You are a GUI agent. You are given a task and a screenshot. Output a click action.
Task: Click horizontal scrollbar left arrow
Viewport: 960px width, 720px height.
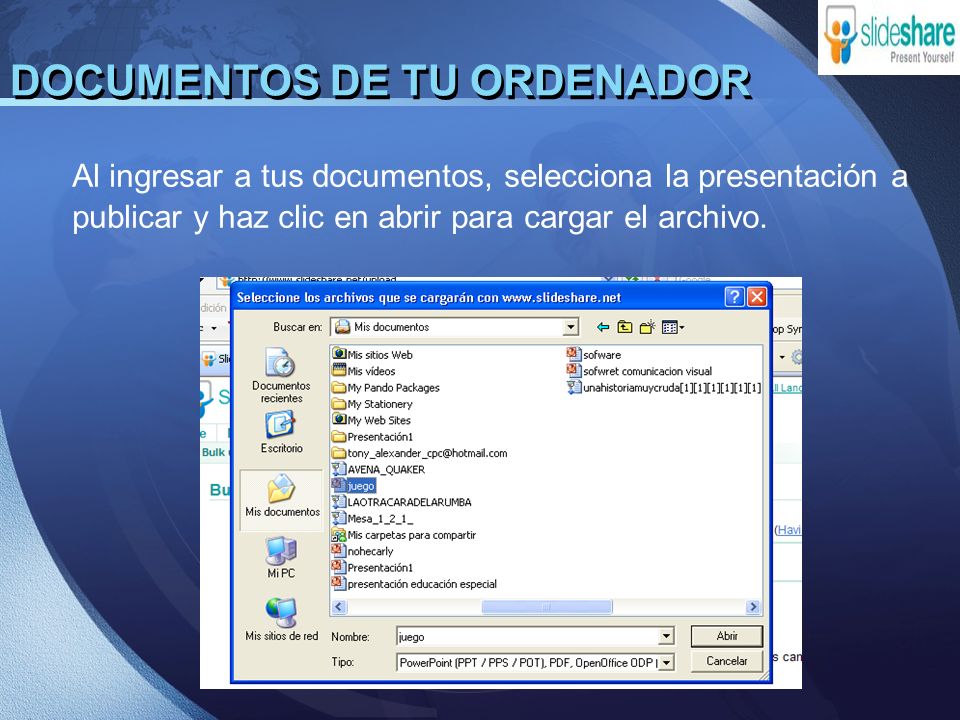click(339, 607)
